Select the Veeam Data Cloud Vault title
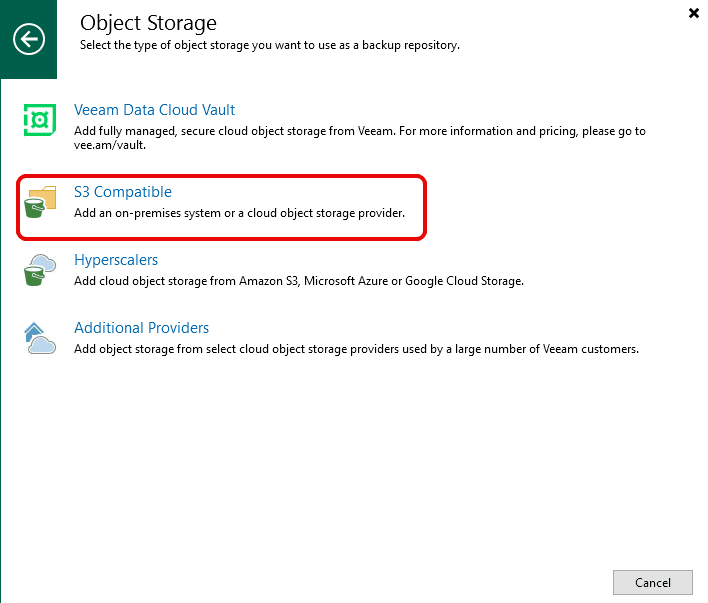The width and height of the screenshot is (708, 603). [x=154, y=110]
